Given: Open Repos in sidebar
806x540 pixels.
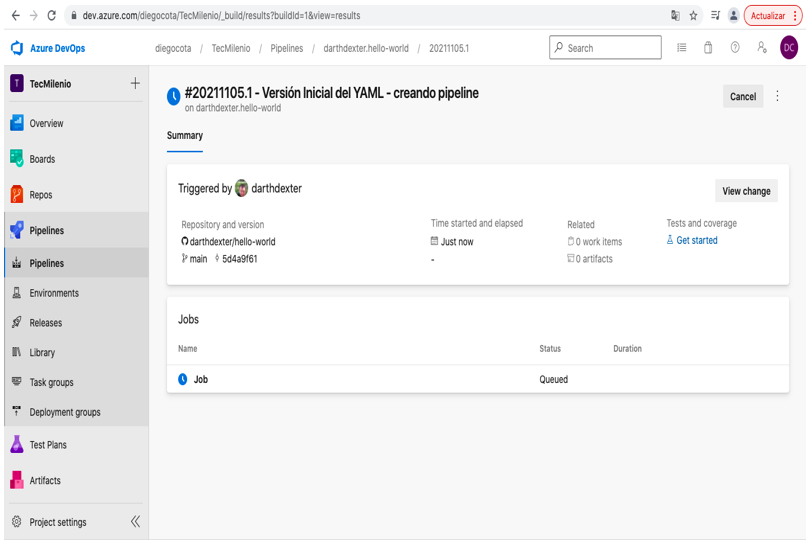Looking at the screenshot, I should (76, 195).
